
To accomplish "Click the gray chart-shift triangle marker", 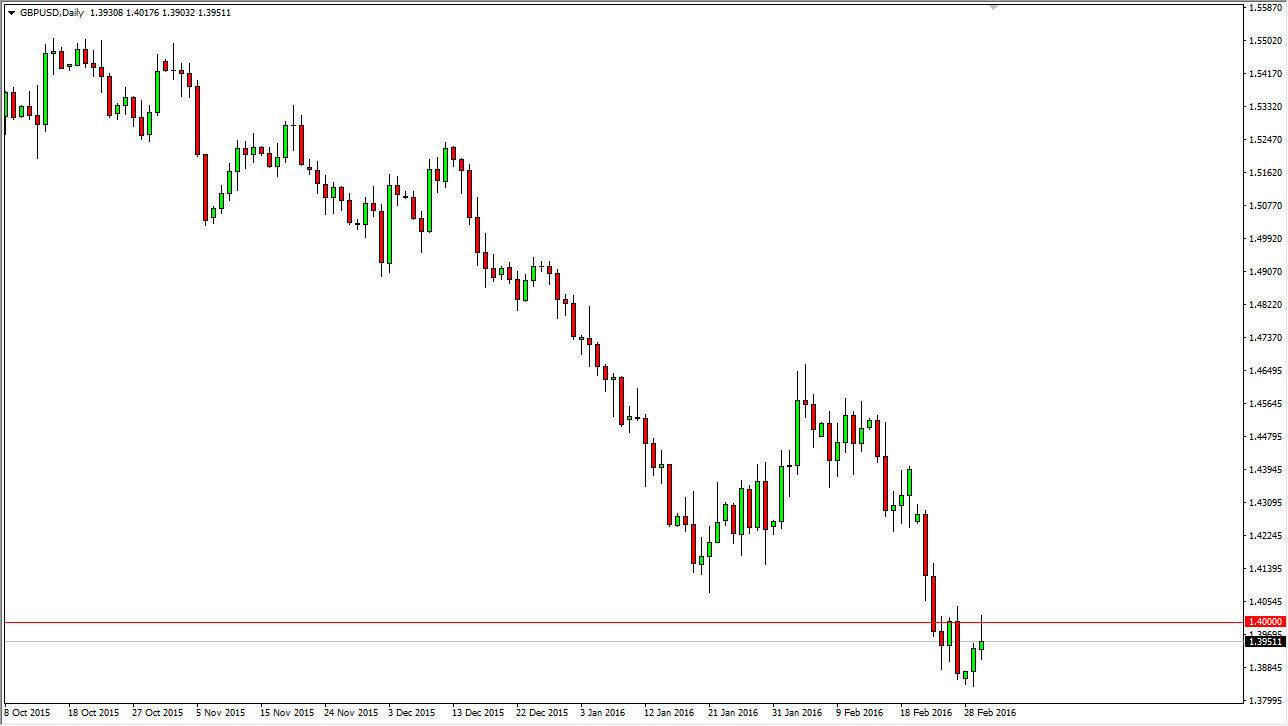I will (x=993, y=6).
